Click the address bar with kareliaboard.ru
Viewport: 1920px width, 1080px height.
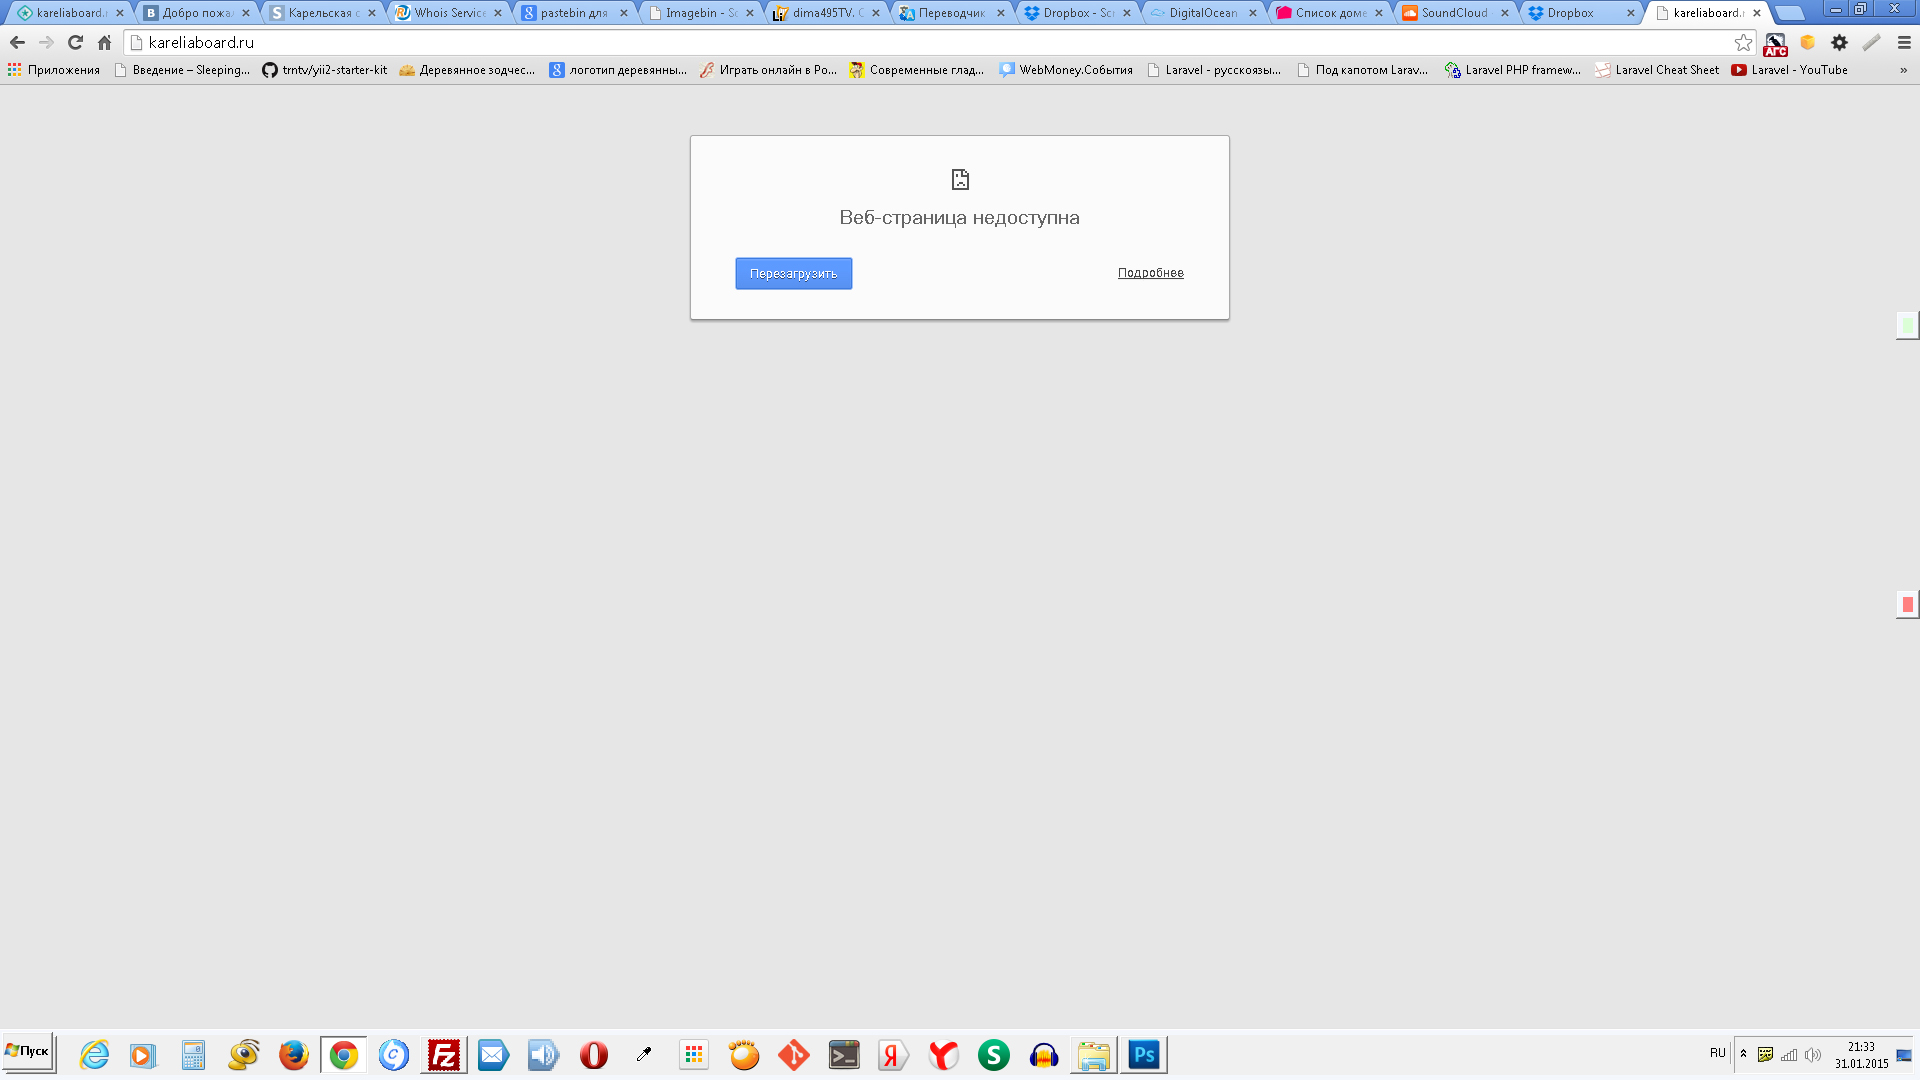[938, 43]
